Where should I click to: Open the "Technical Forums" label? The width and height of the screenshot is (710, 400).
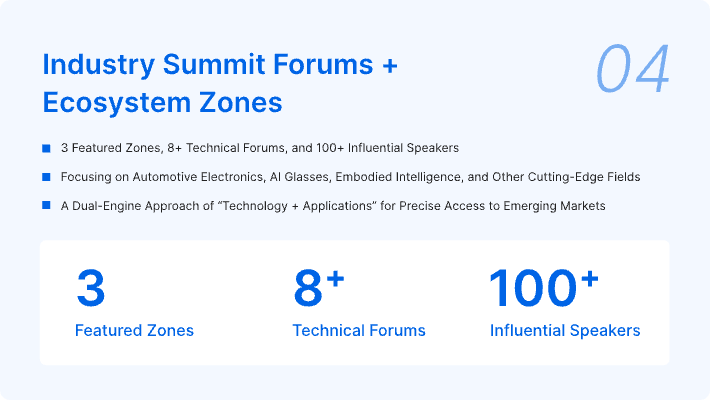pyautogui.click(x=359, y=330)
